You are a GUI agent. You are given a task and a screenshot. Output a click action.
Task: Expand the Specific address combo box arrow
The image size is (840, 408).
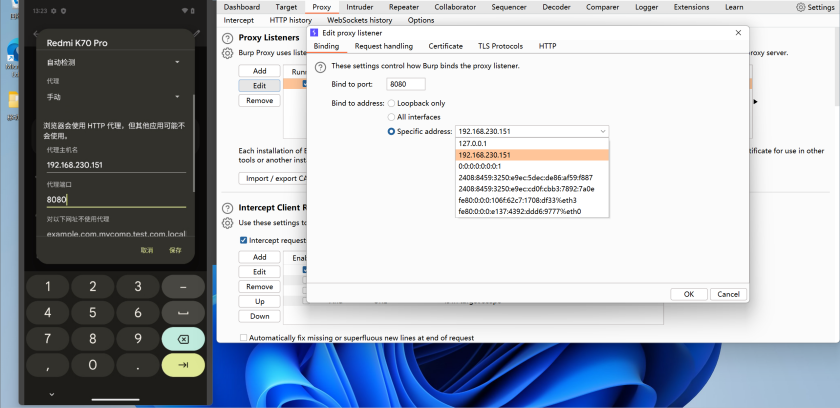pos(602,131)
